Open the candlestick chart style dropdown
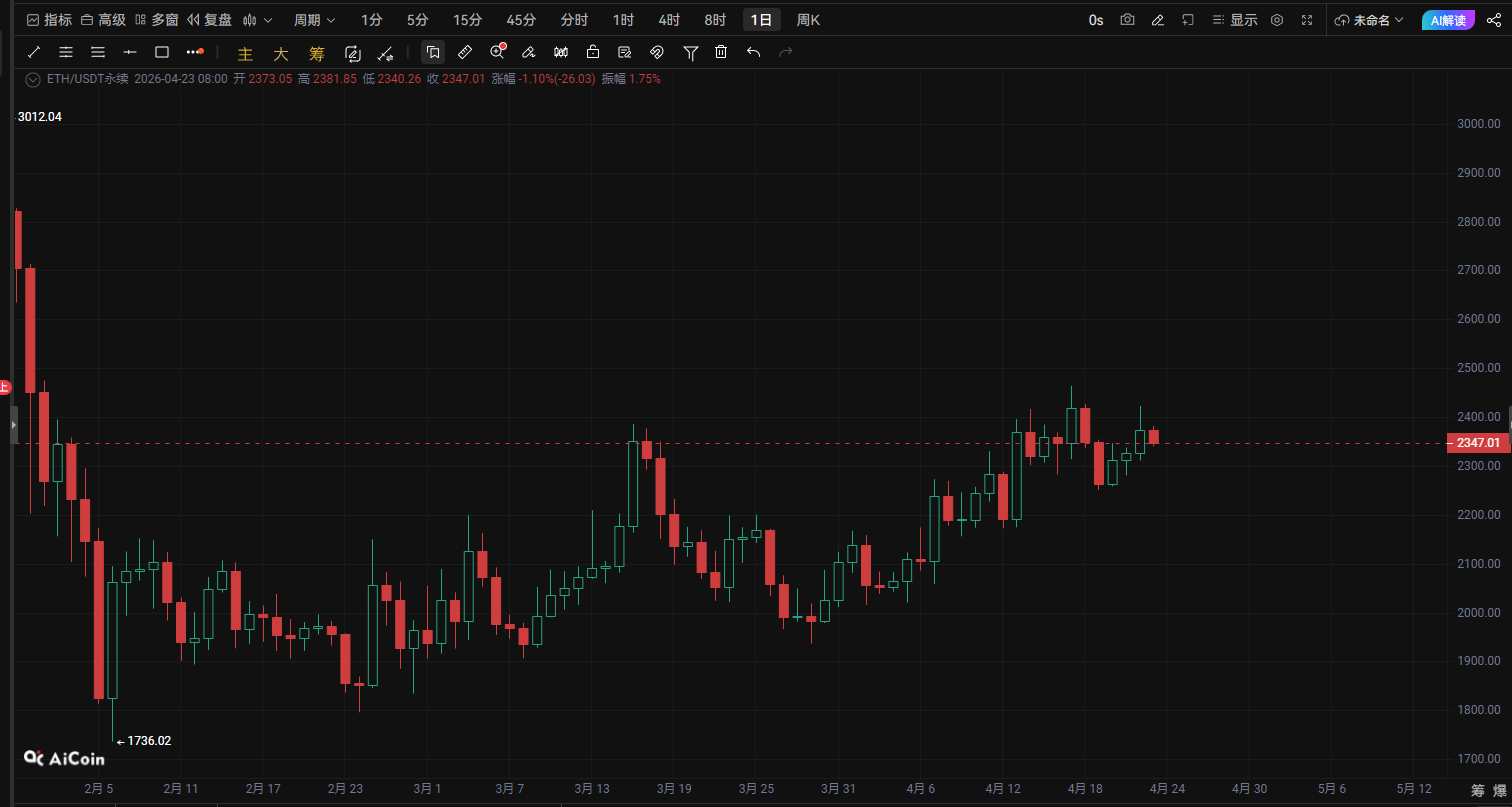The image size is (1512, 807). click(x=257, y=20)
